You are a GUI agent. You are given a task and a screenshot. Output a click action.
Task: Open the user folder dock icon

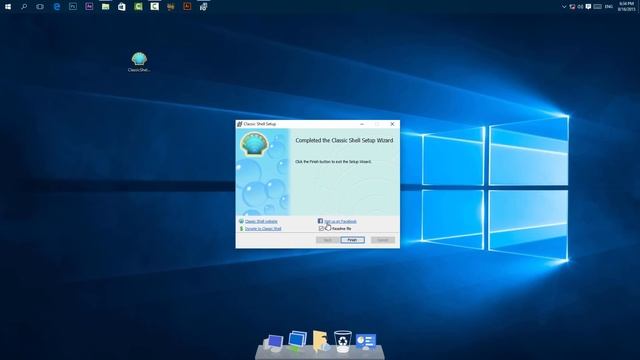(321, 341)
